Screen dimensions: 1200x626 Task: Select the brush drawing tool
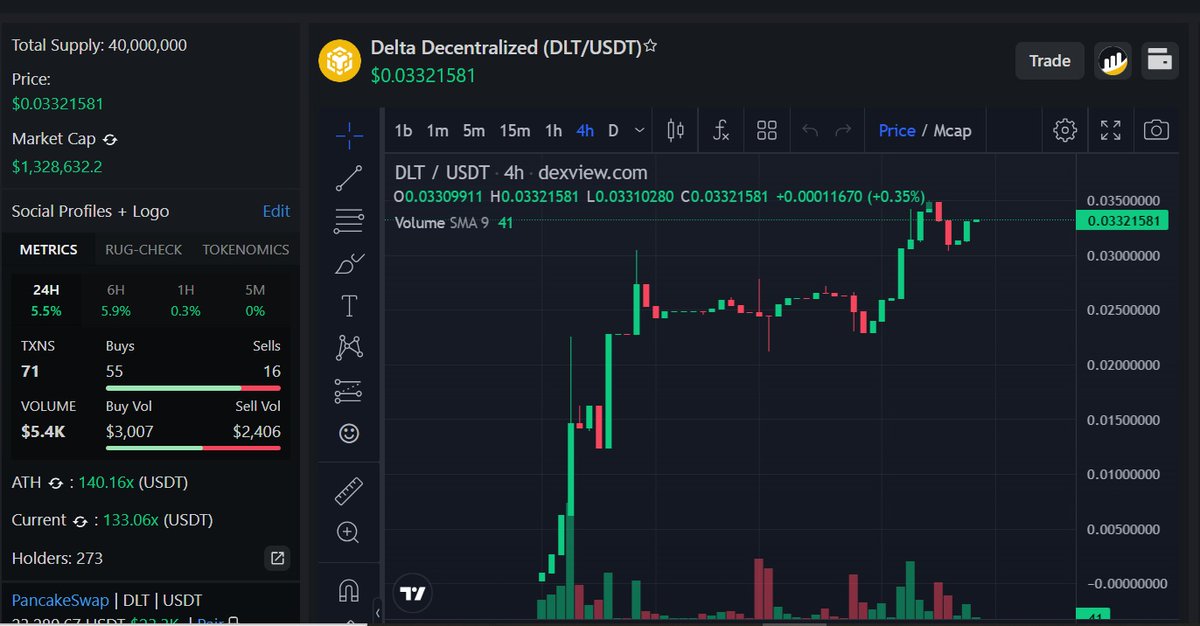point(349,264)
